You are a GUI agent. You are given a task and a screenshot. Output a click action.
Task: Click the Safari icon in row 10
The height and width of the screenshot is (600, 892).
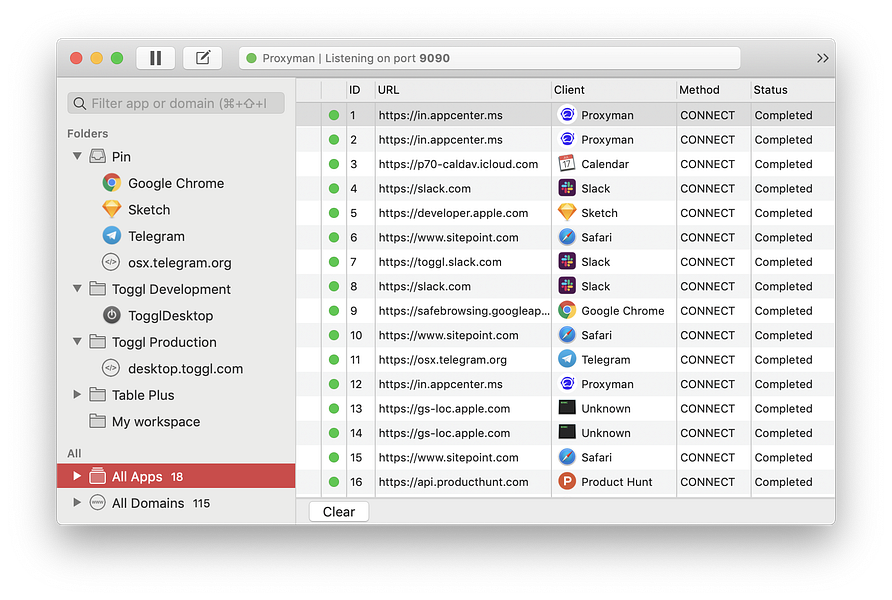coord(567,335)
